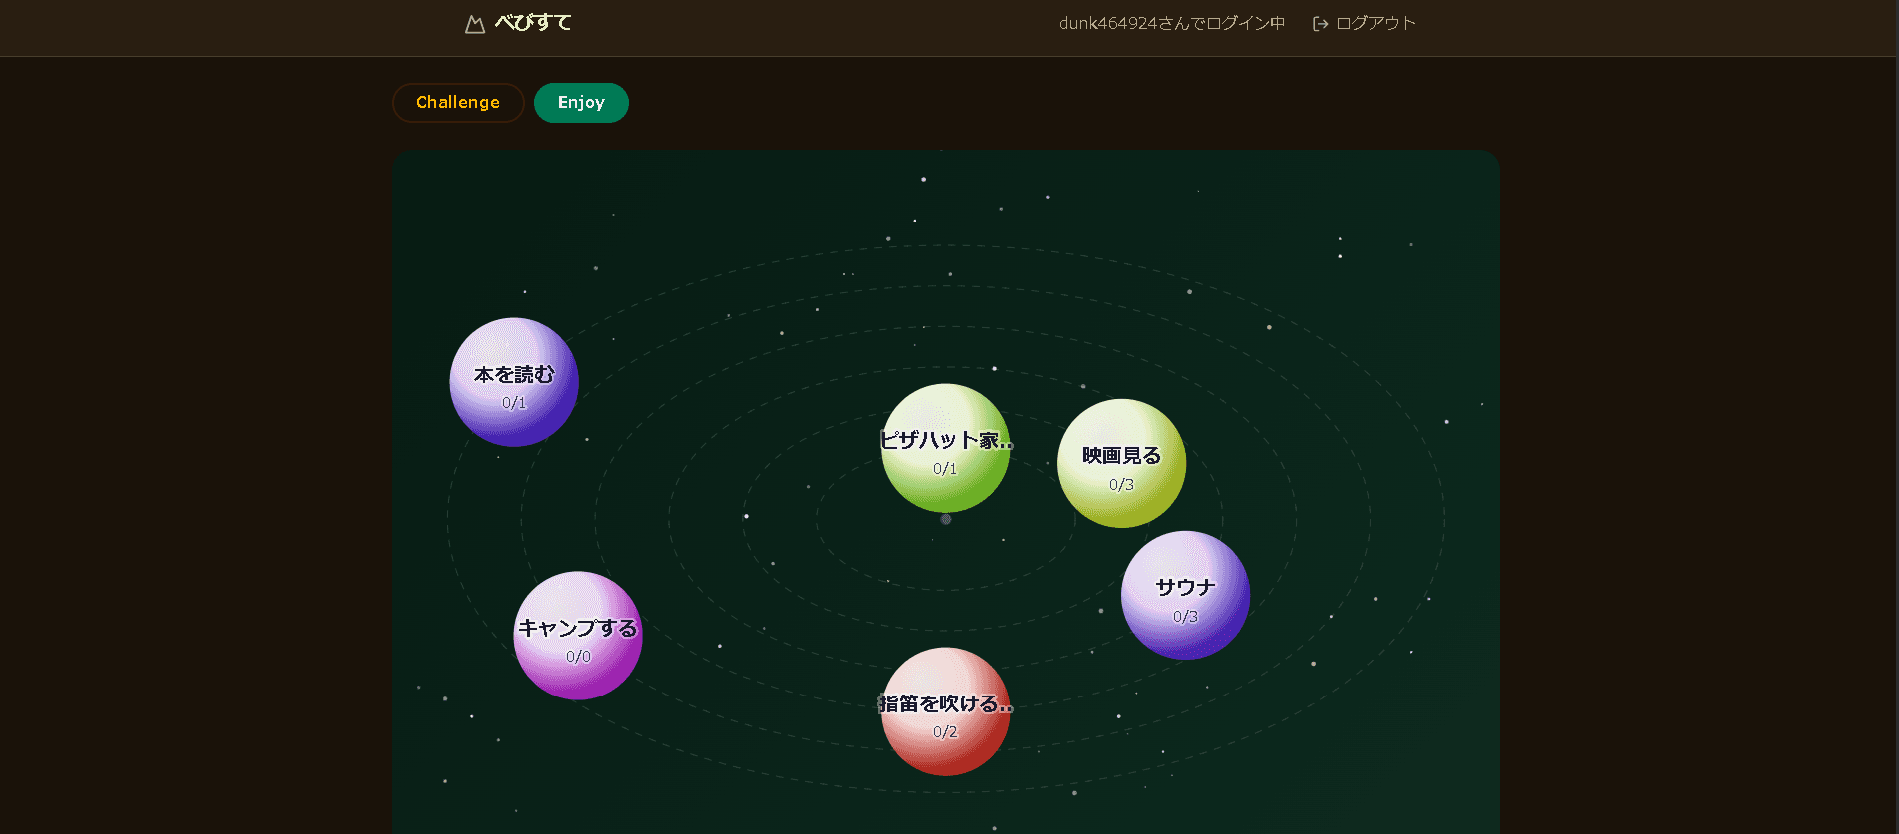The height and width of the screenshot is (834, 1899).
Task: Open the べびすて home link
Action: point(518,23)
